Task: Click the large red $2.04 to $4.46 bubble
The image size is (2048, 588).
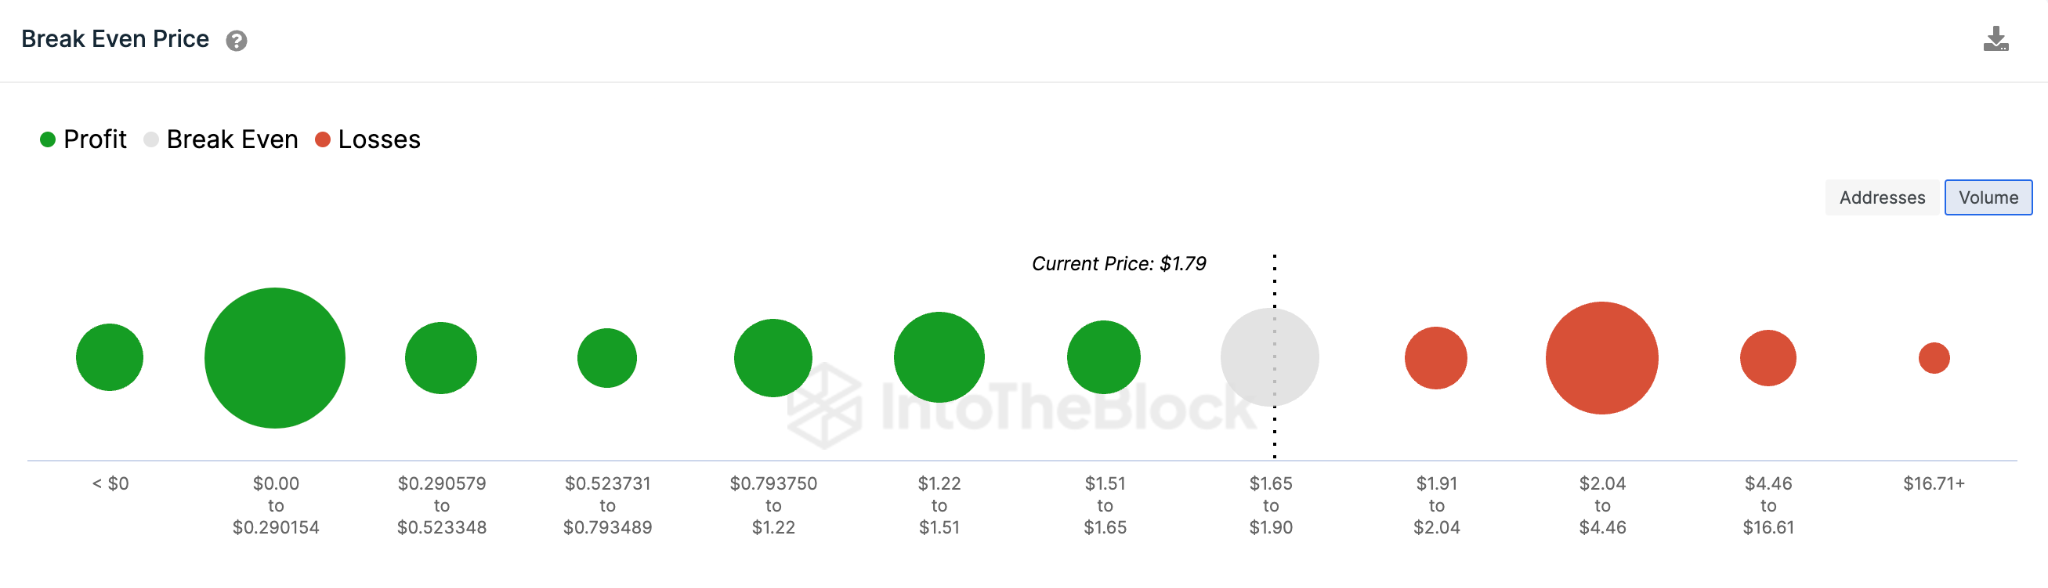Action: 1602,358
